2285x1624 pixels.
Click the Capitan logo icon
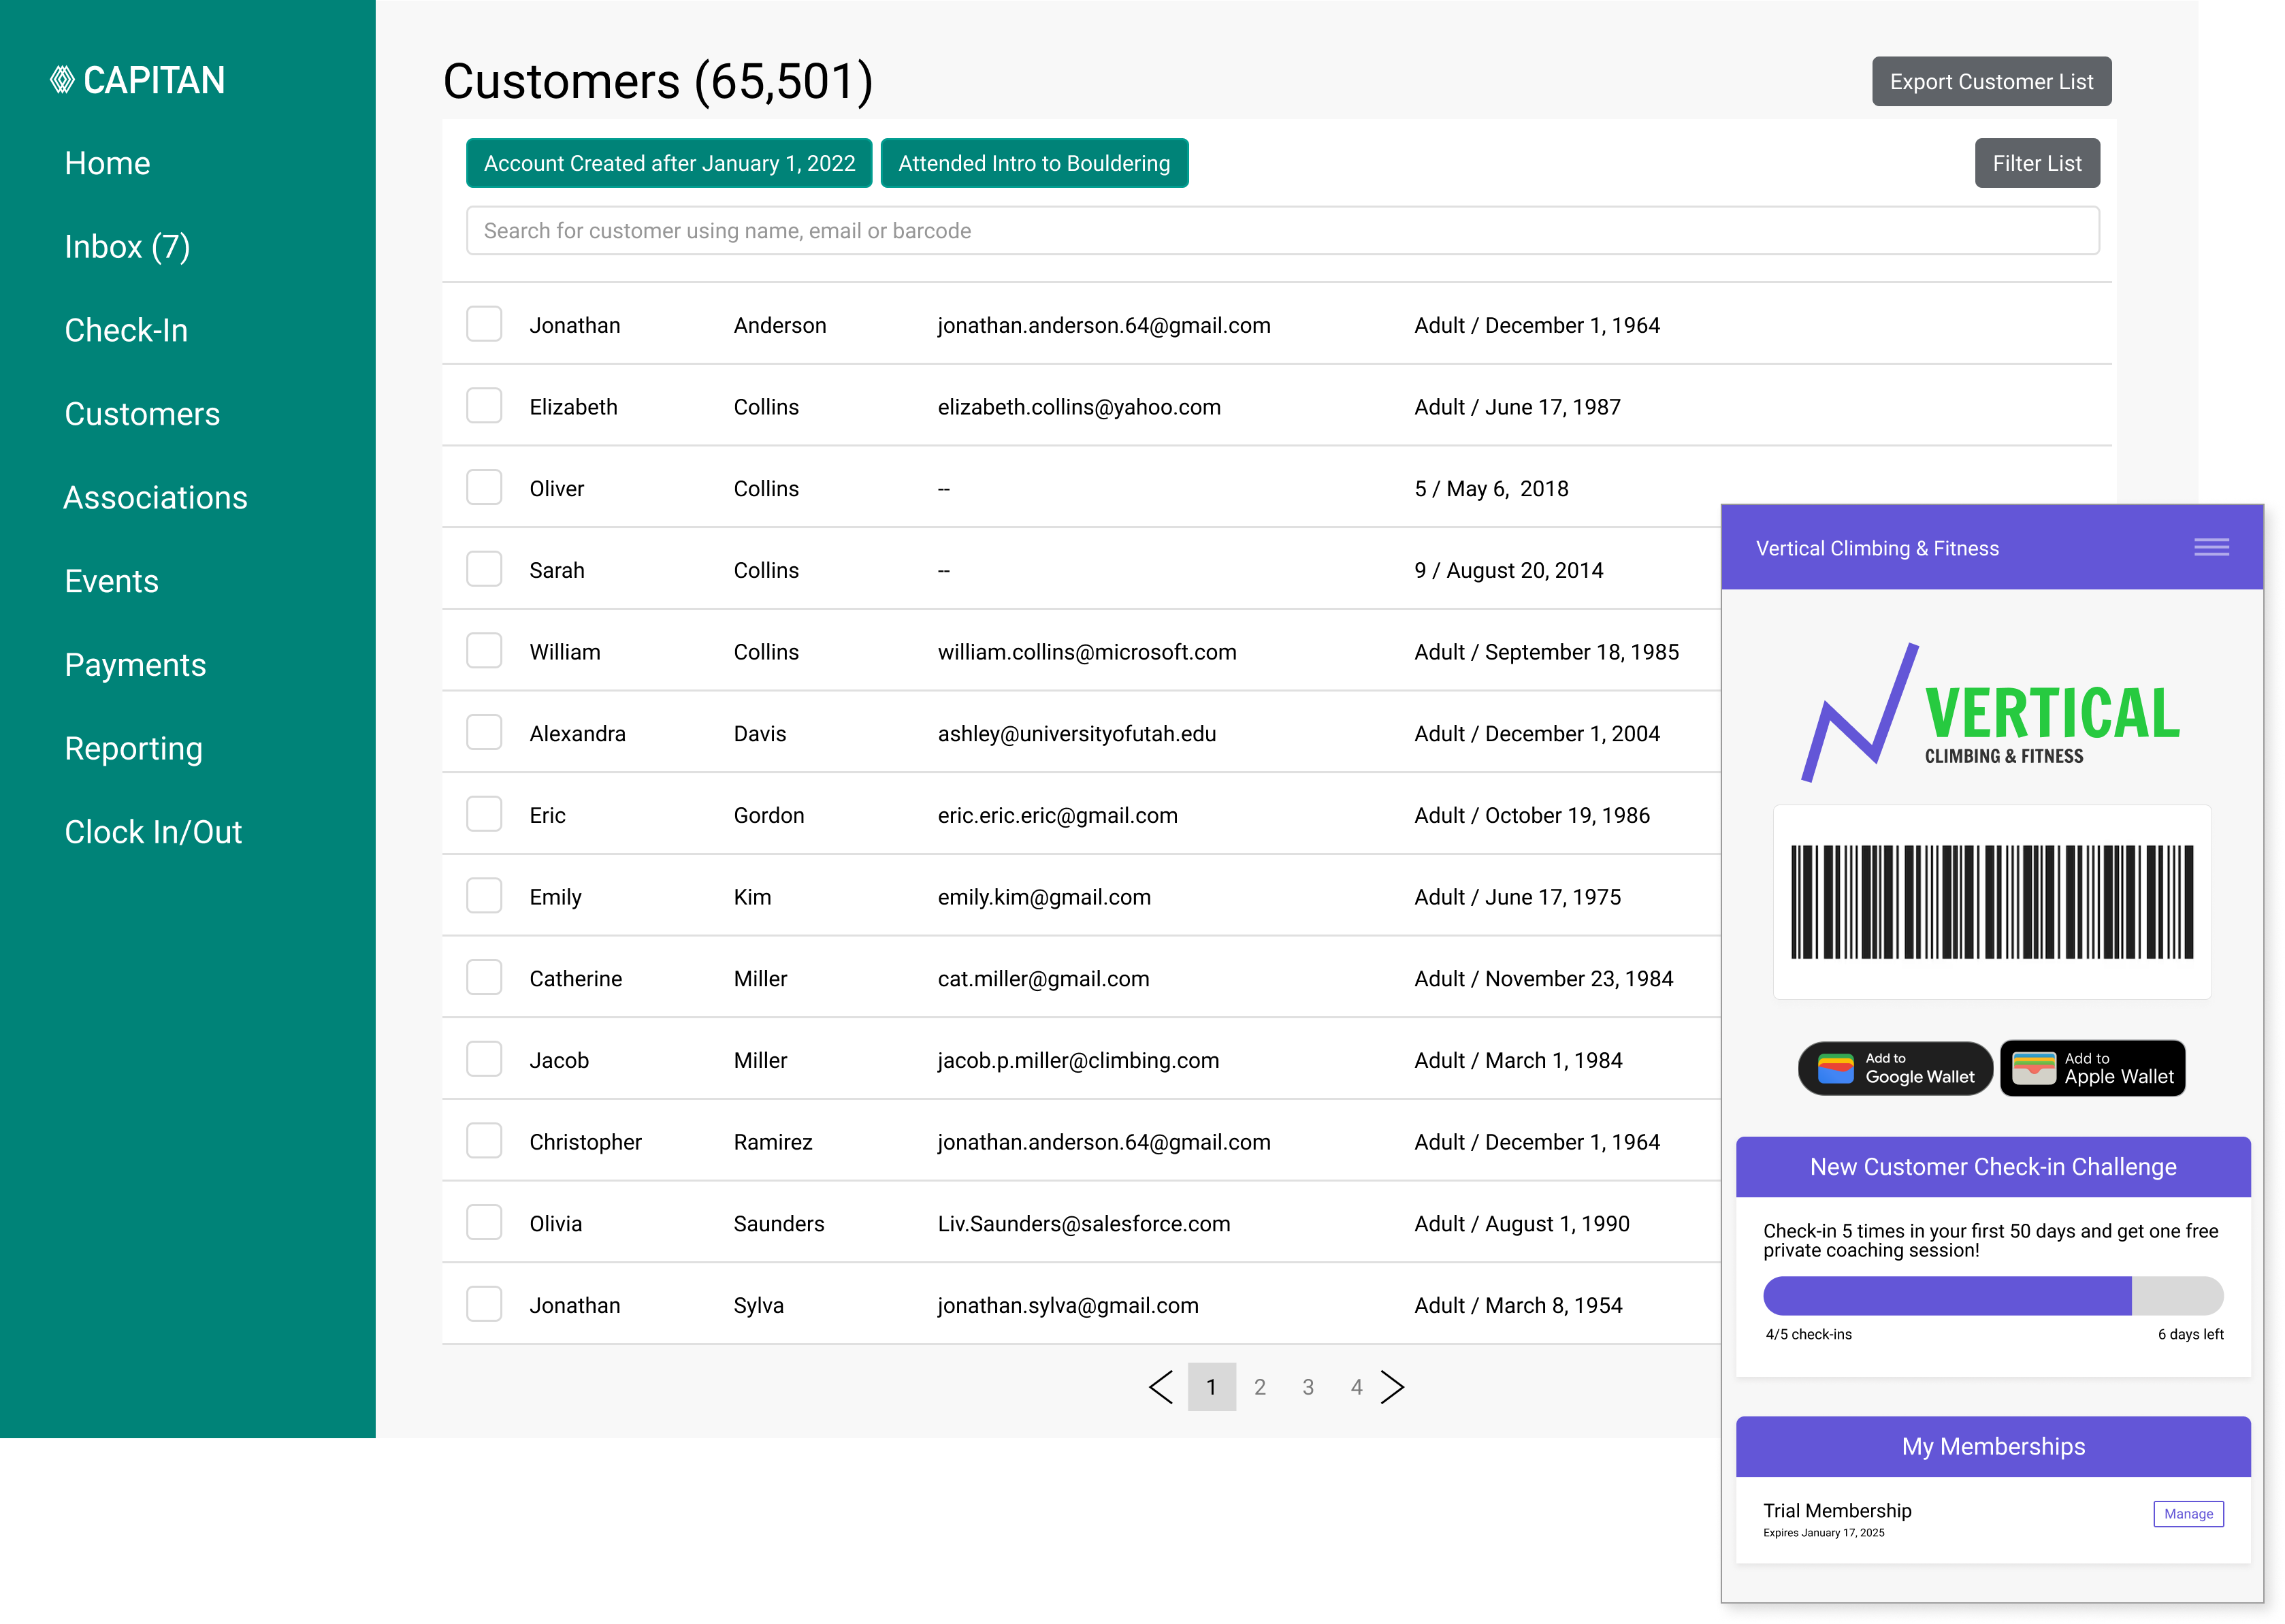coord(62,80)
